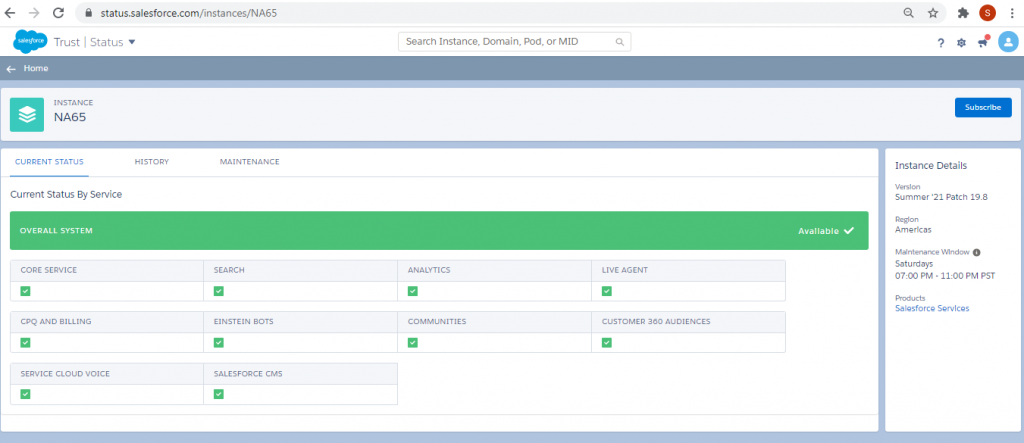Viewport: 1024px width, 443px height.
Task: Bookmark this page with the star icon
Action: [x=933, y=13]
